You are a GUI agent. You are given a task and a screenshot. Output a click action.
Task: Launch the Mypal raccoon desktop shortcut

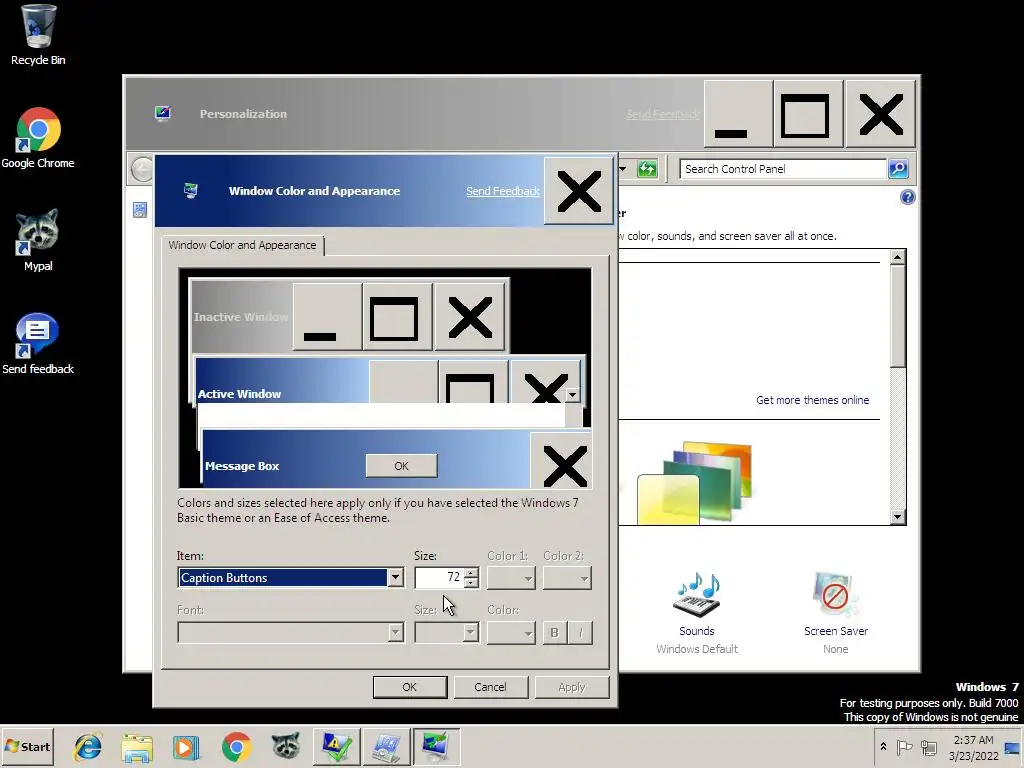tap(38, 240)
